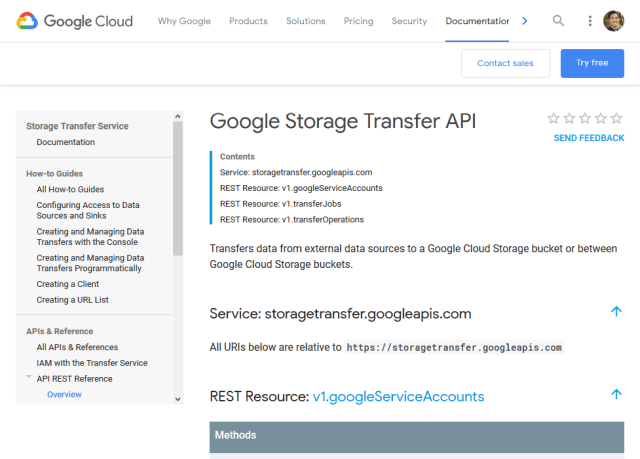Open IAM with the Transfer Service item
The height and width of the screenshot is (459, 640).
[92, 363]
